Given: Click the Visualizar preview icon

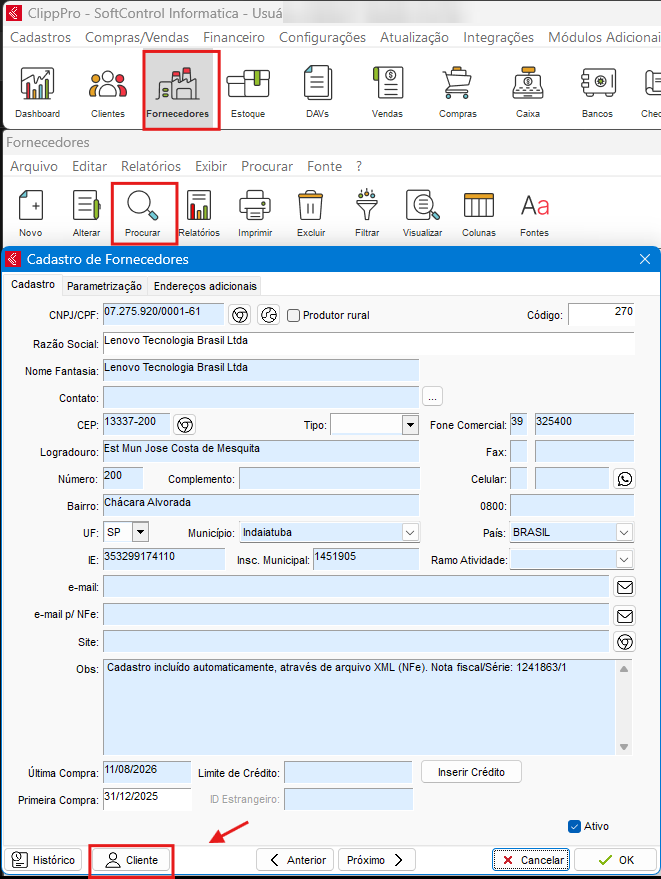Looking at the screenshot, I should [422, 213].
